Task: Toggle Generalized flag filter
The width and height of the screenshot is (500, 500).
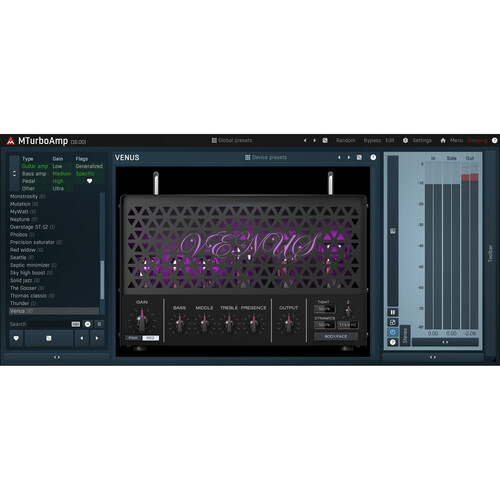Action: [89, 166]
